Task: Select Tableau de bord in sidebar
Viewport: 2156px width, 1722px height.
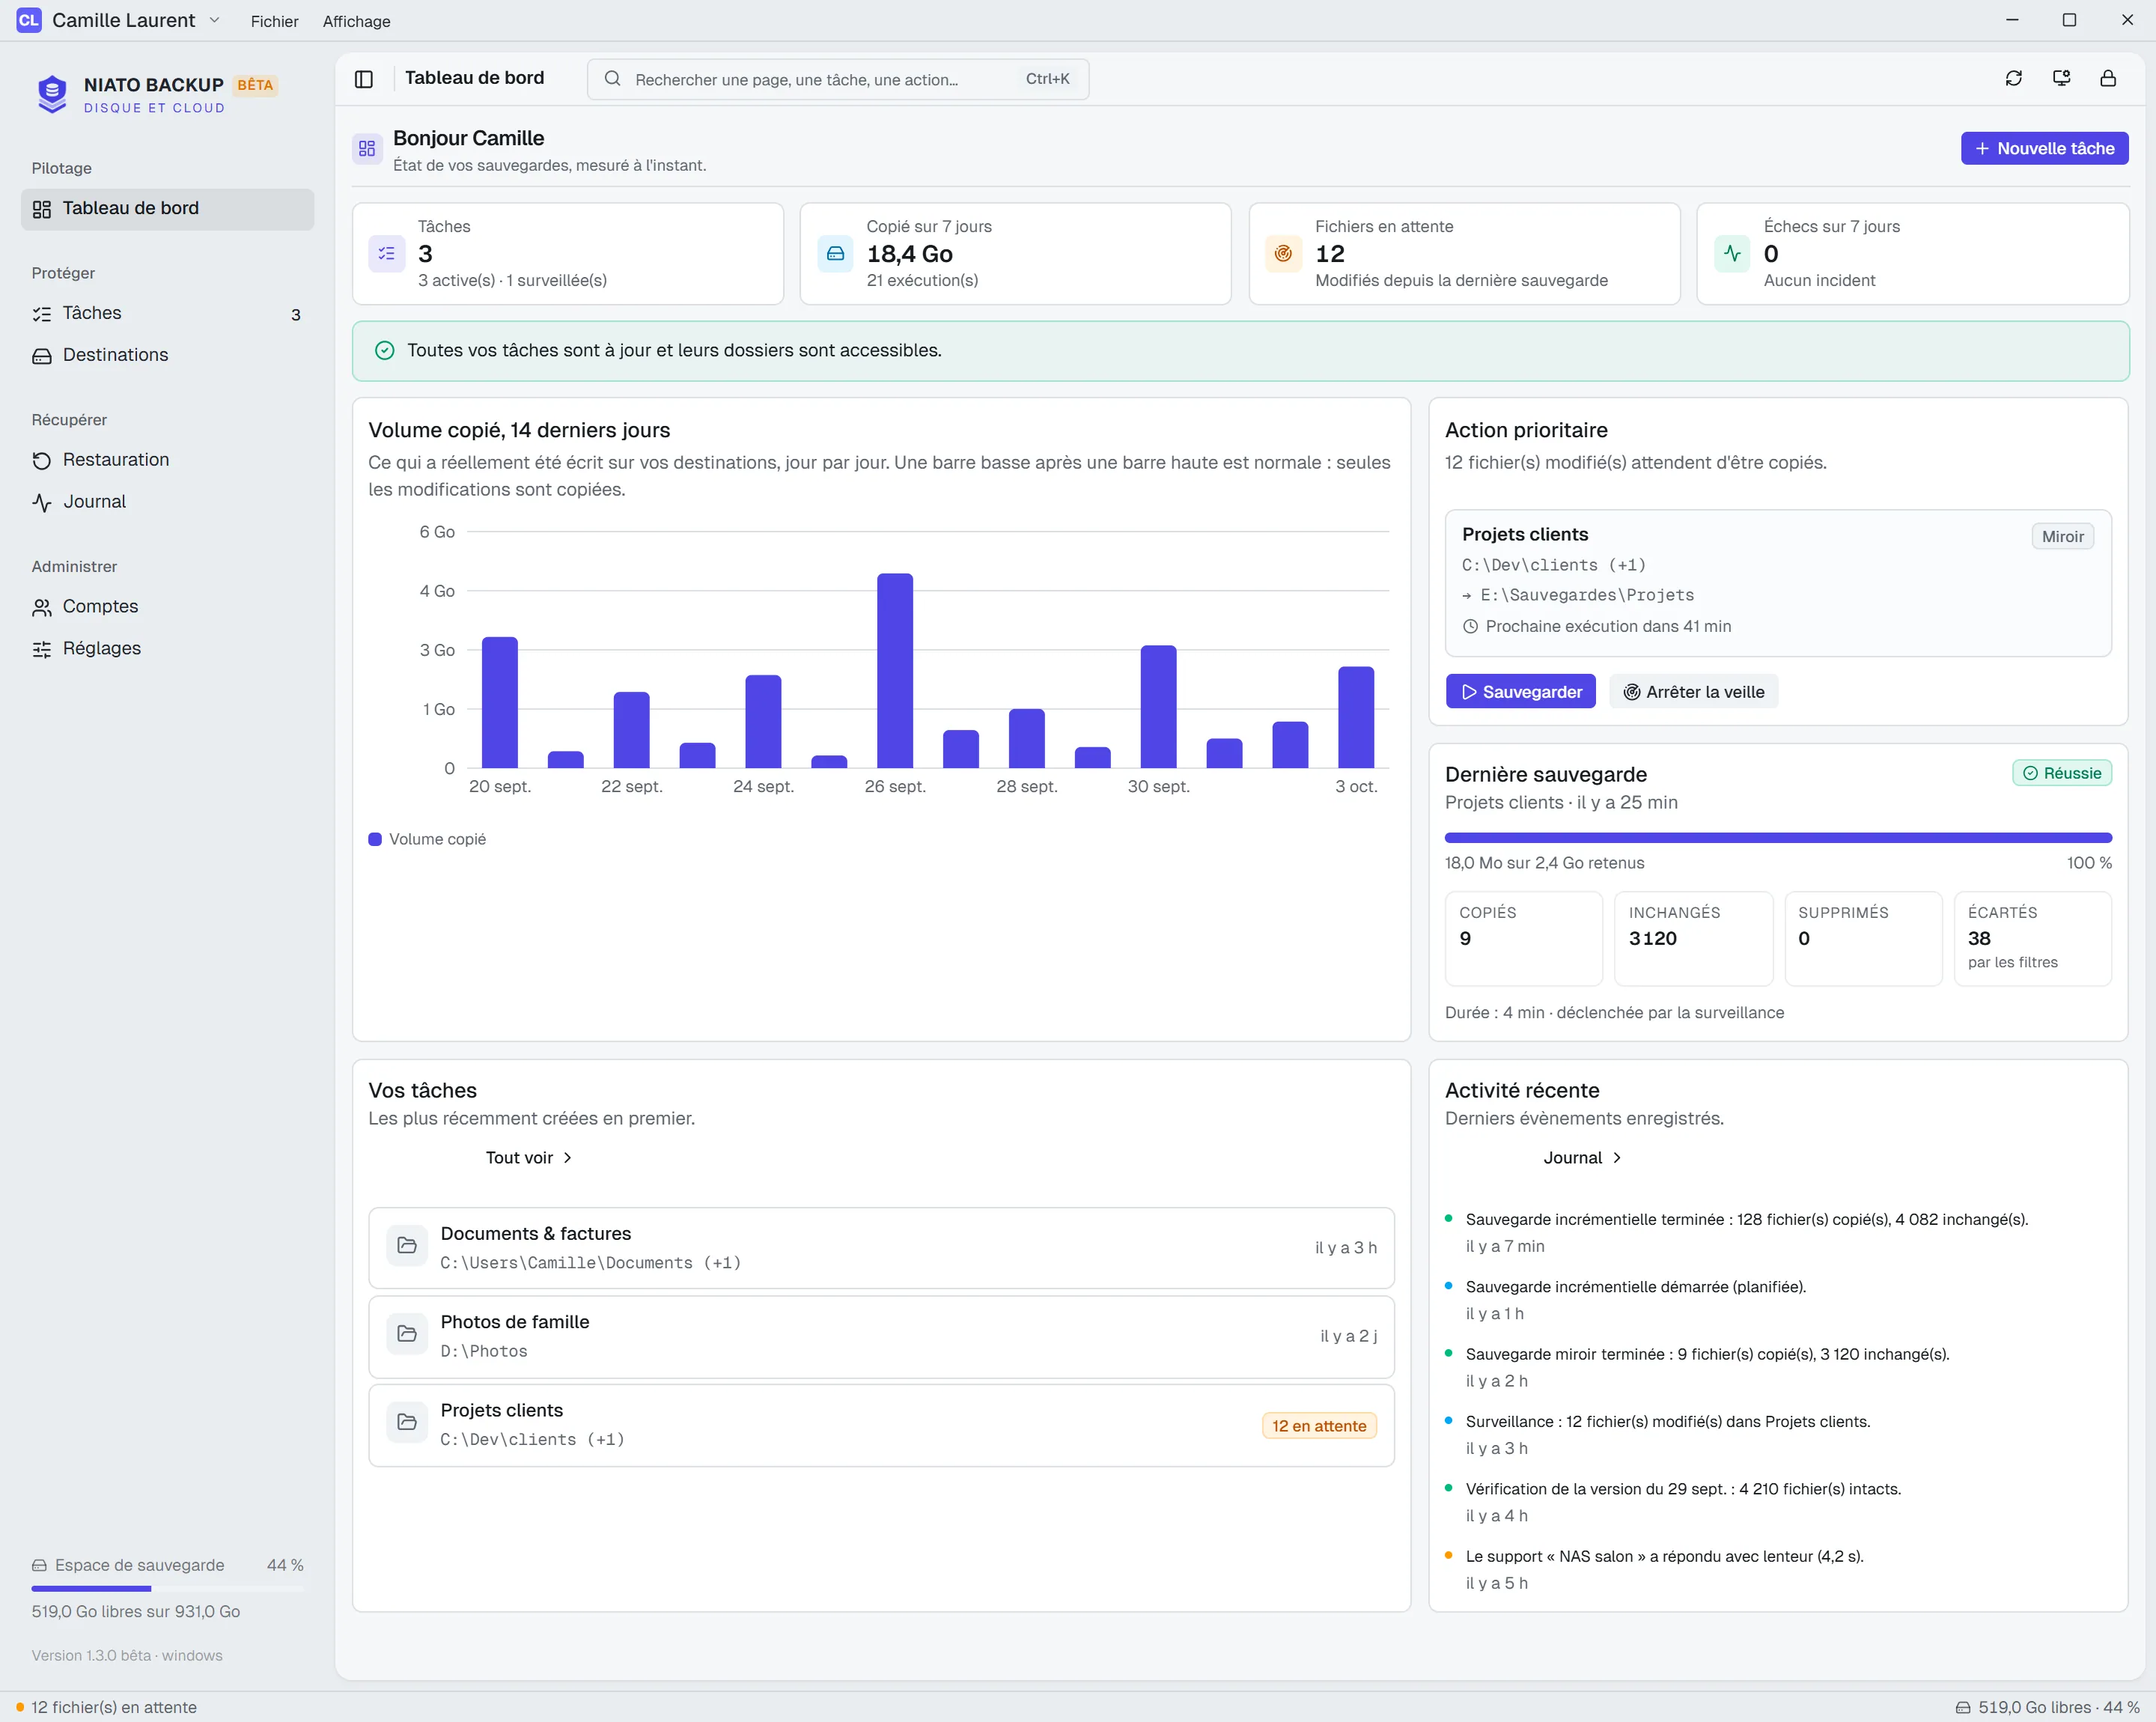Action: point(167,209)
